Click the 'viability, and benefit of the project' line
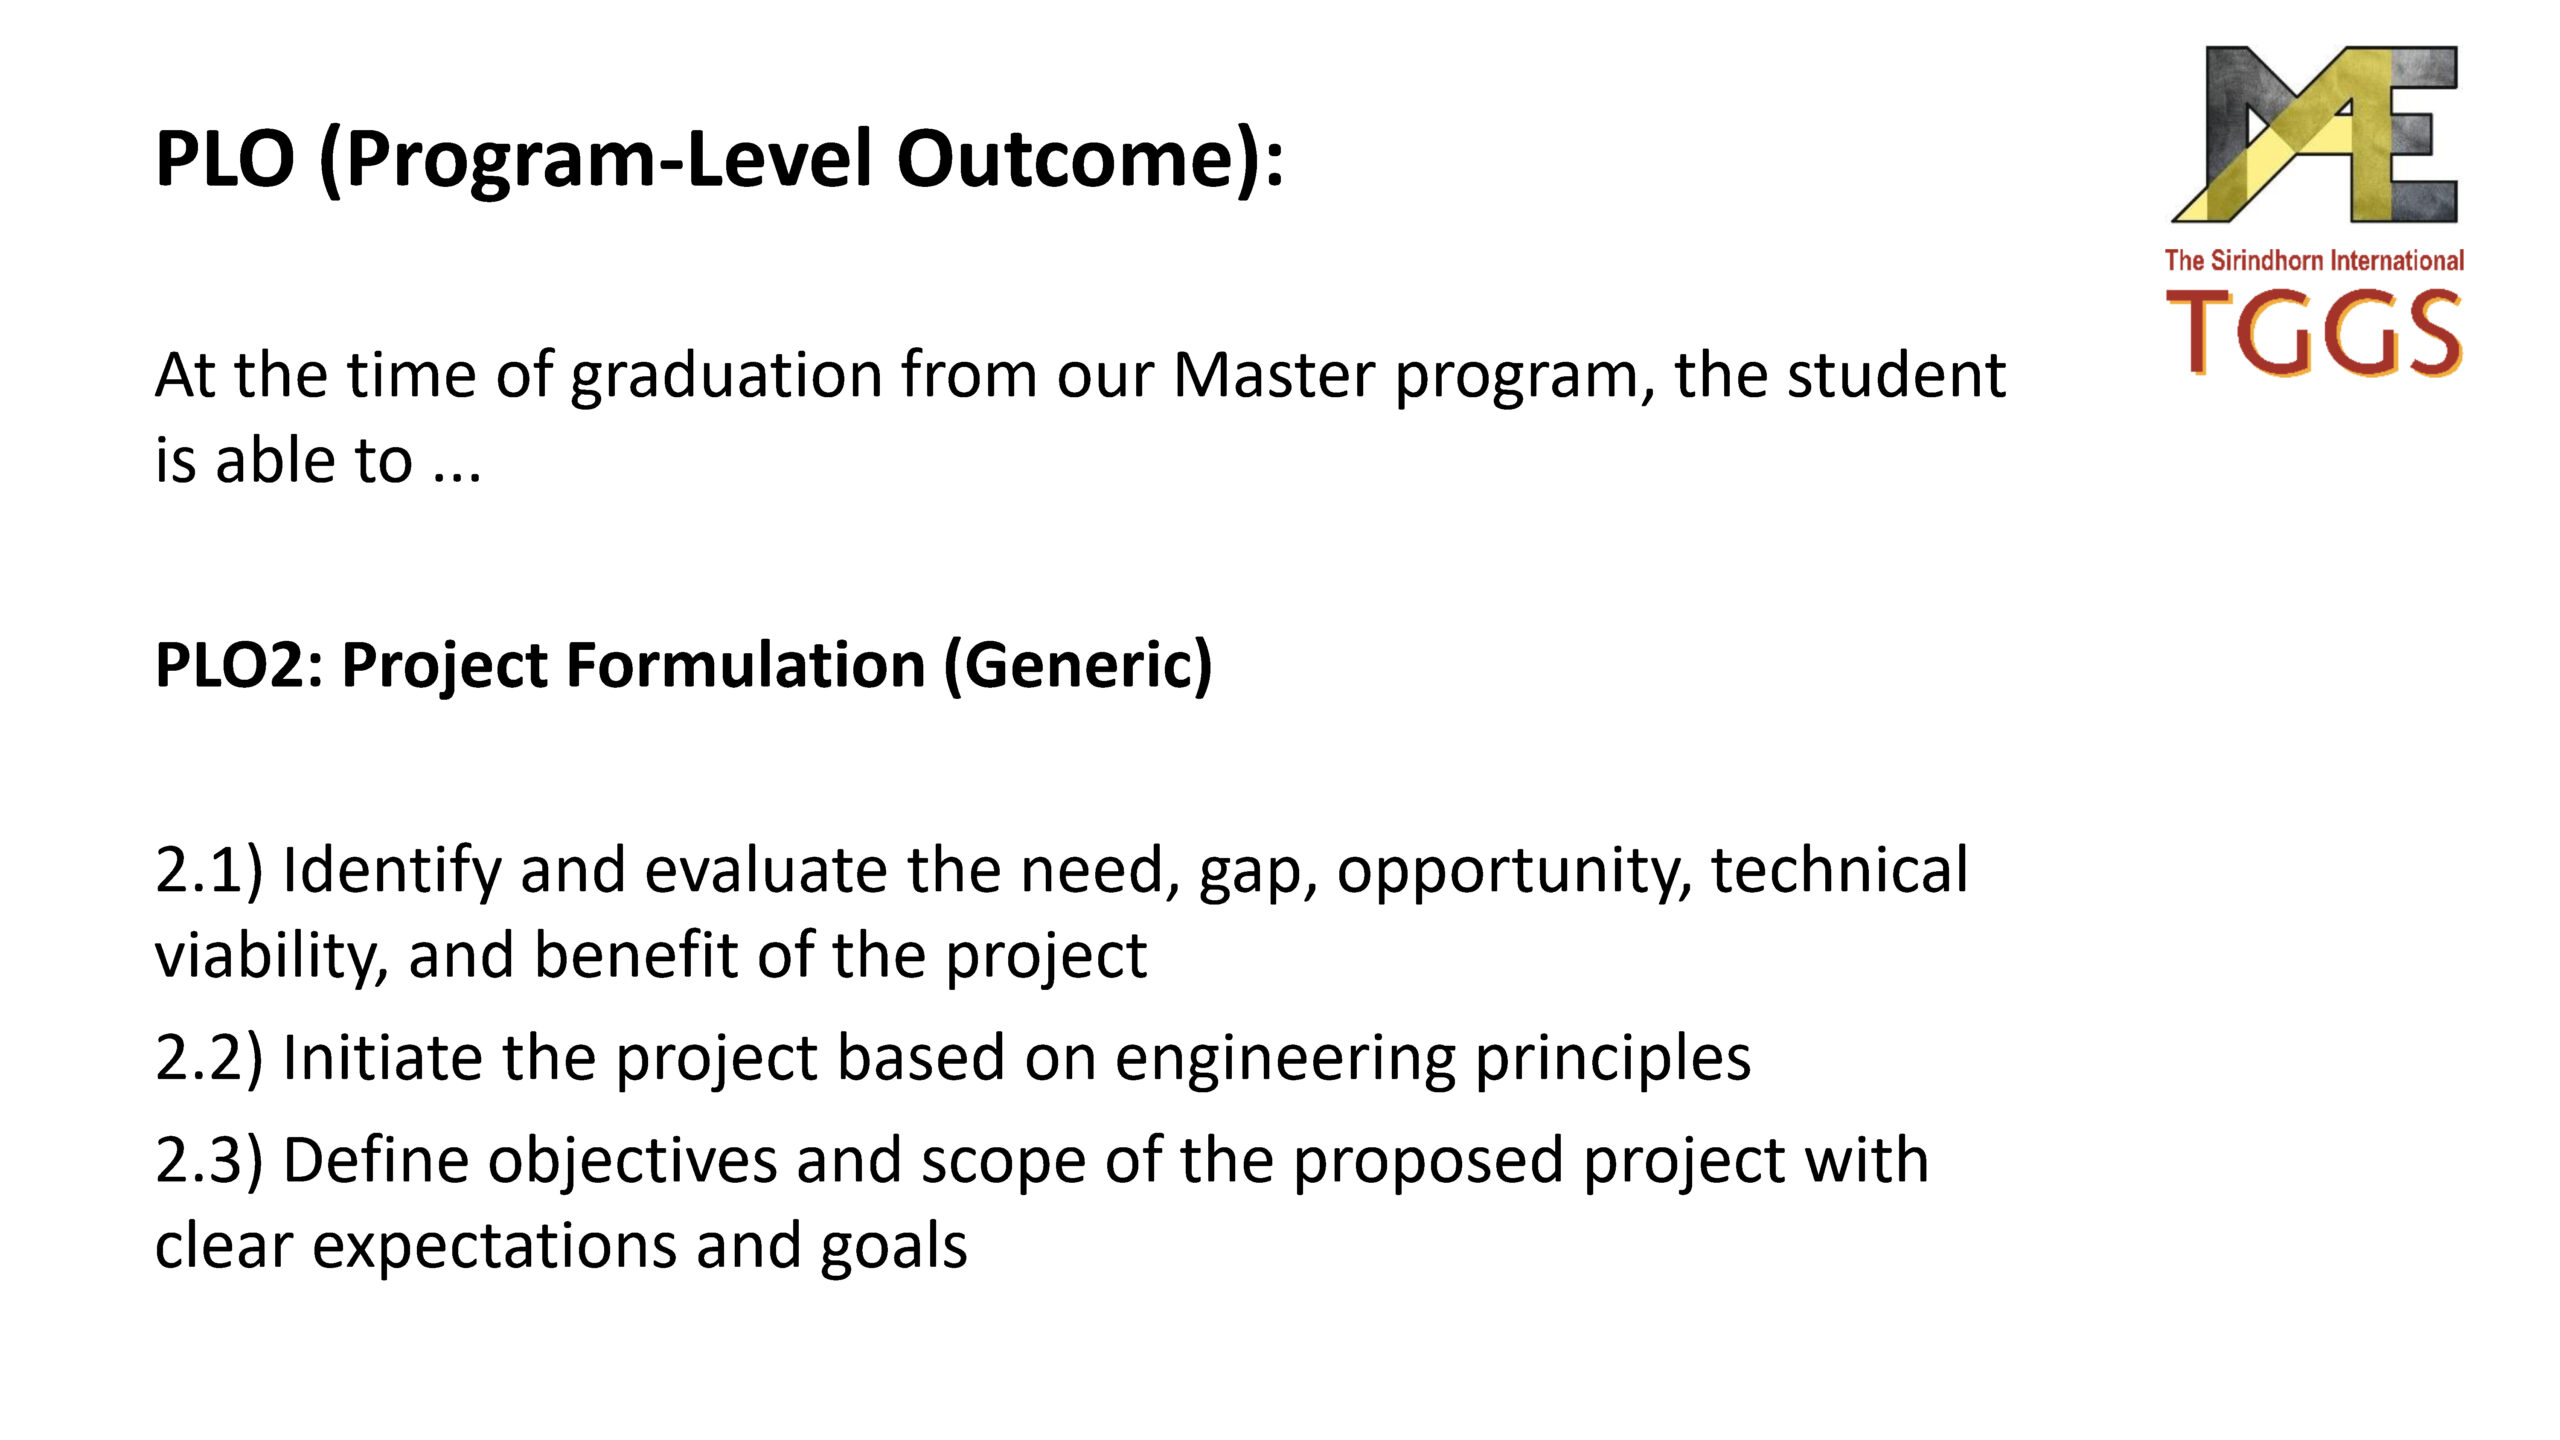 pos(651,957)
